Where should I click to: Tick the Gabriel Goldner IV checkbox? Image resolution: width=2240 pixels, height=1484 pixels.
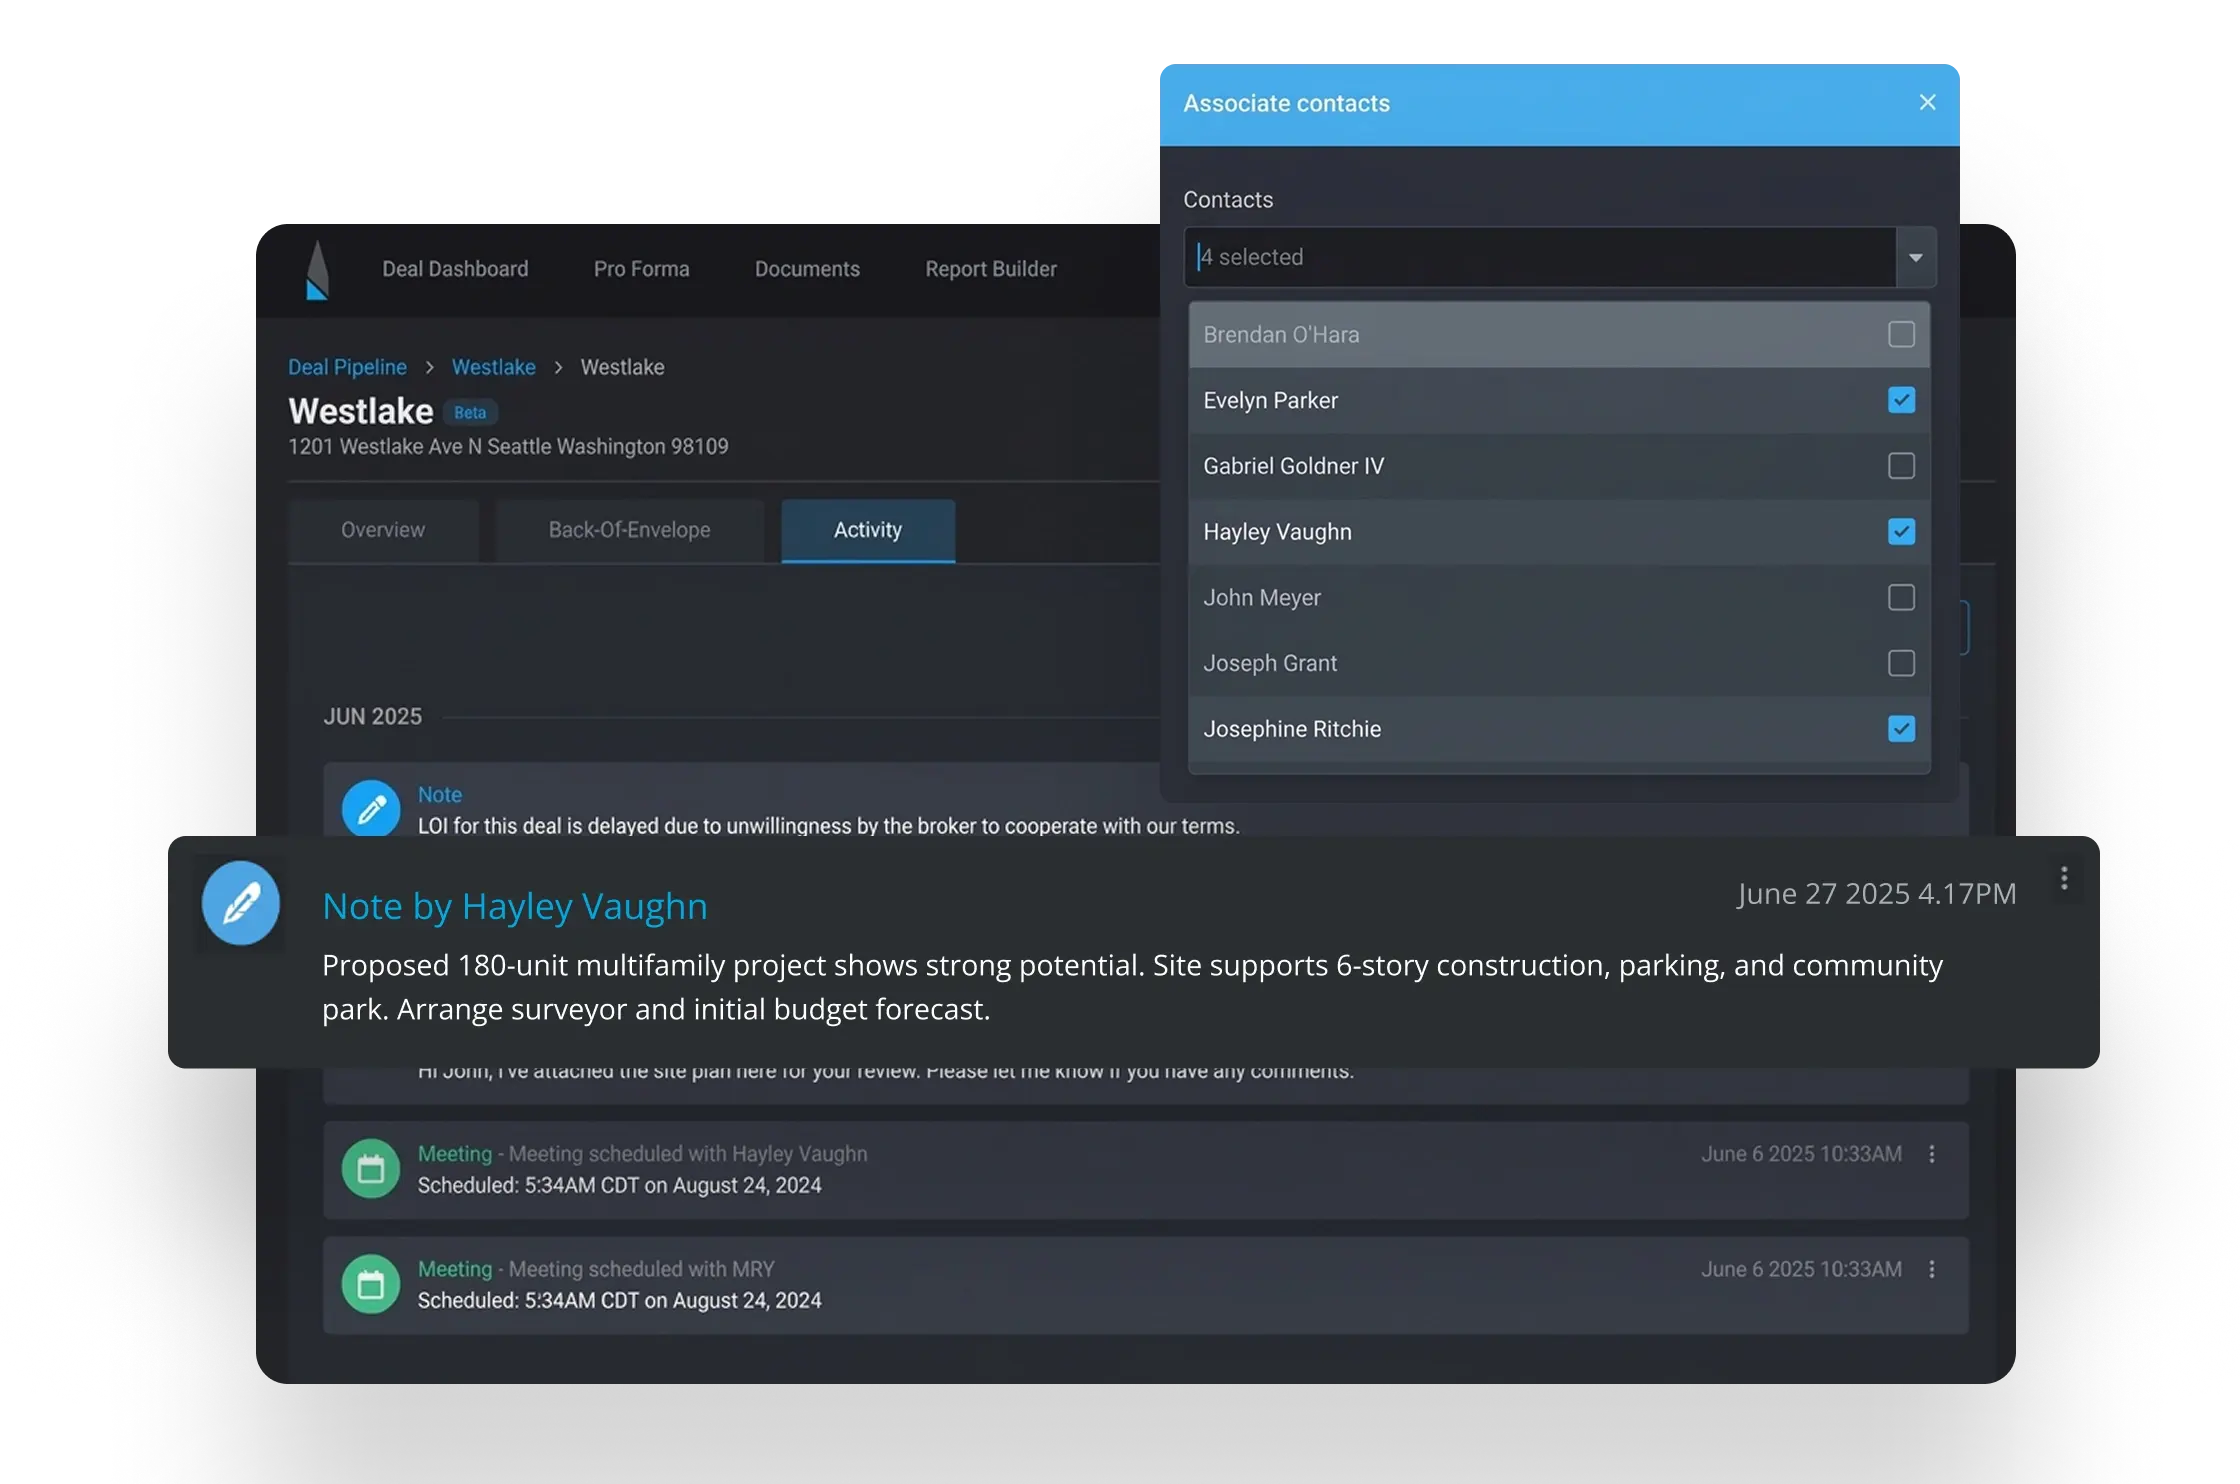point(1901,466)
